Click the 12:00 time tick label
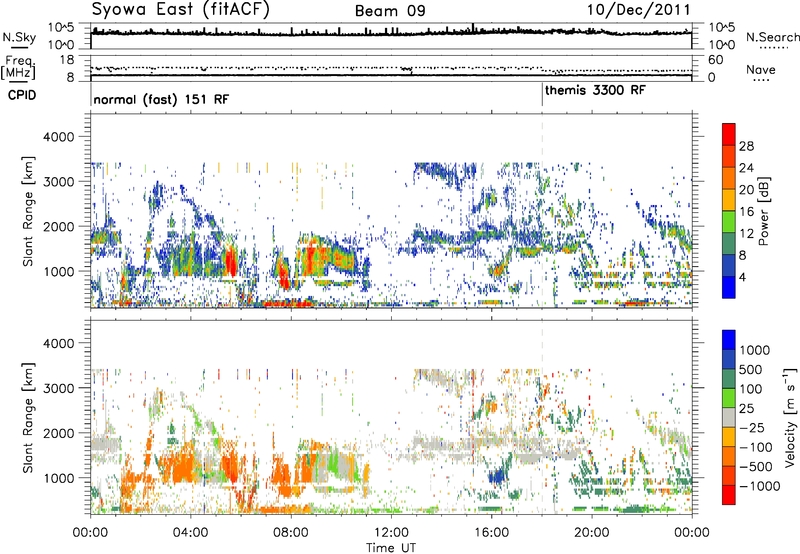 (x=391, y=533)
